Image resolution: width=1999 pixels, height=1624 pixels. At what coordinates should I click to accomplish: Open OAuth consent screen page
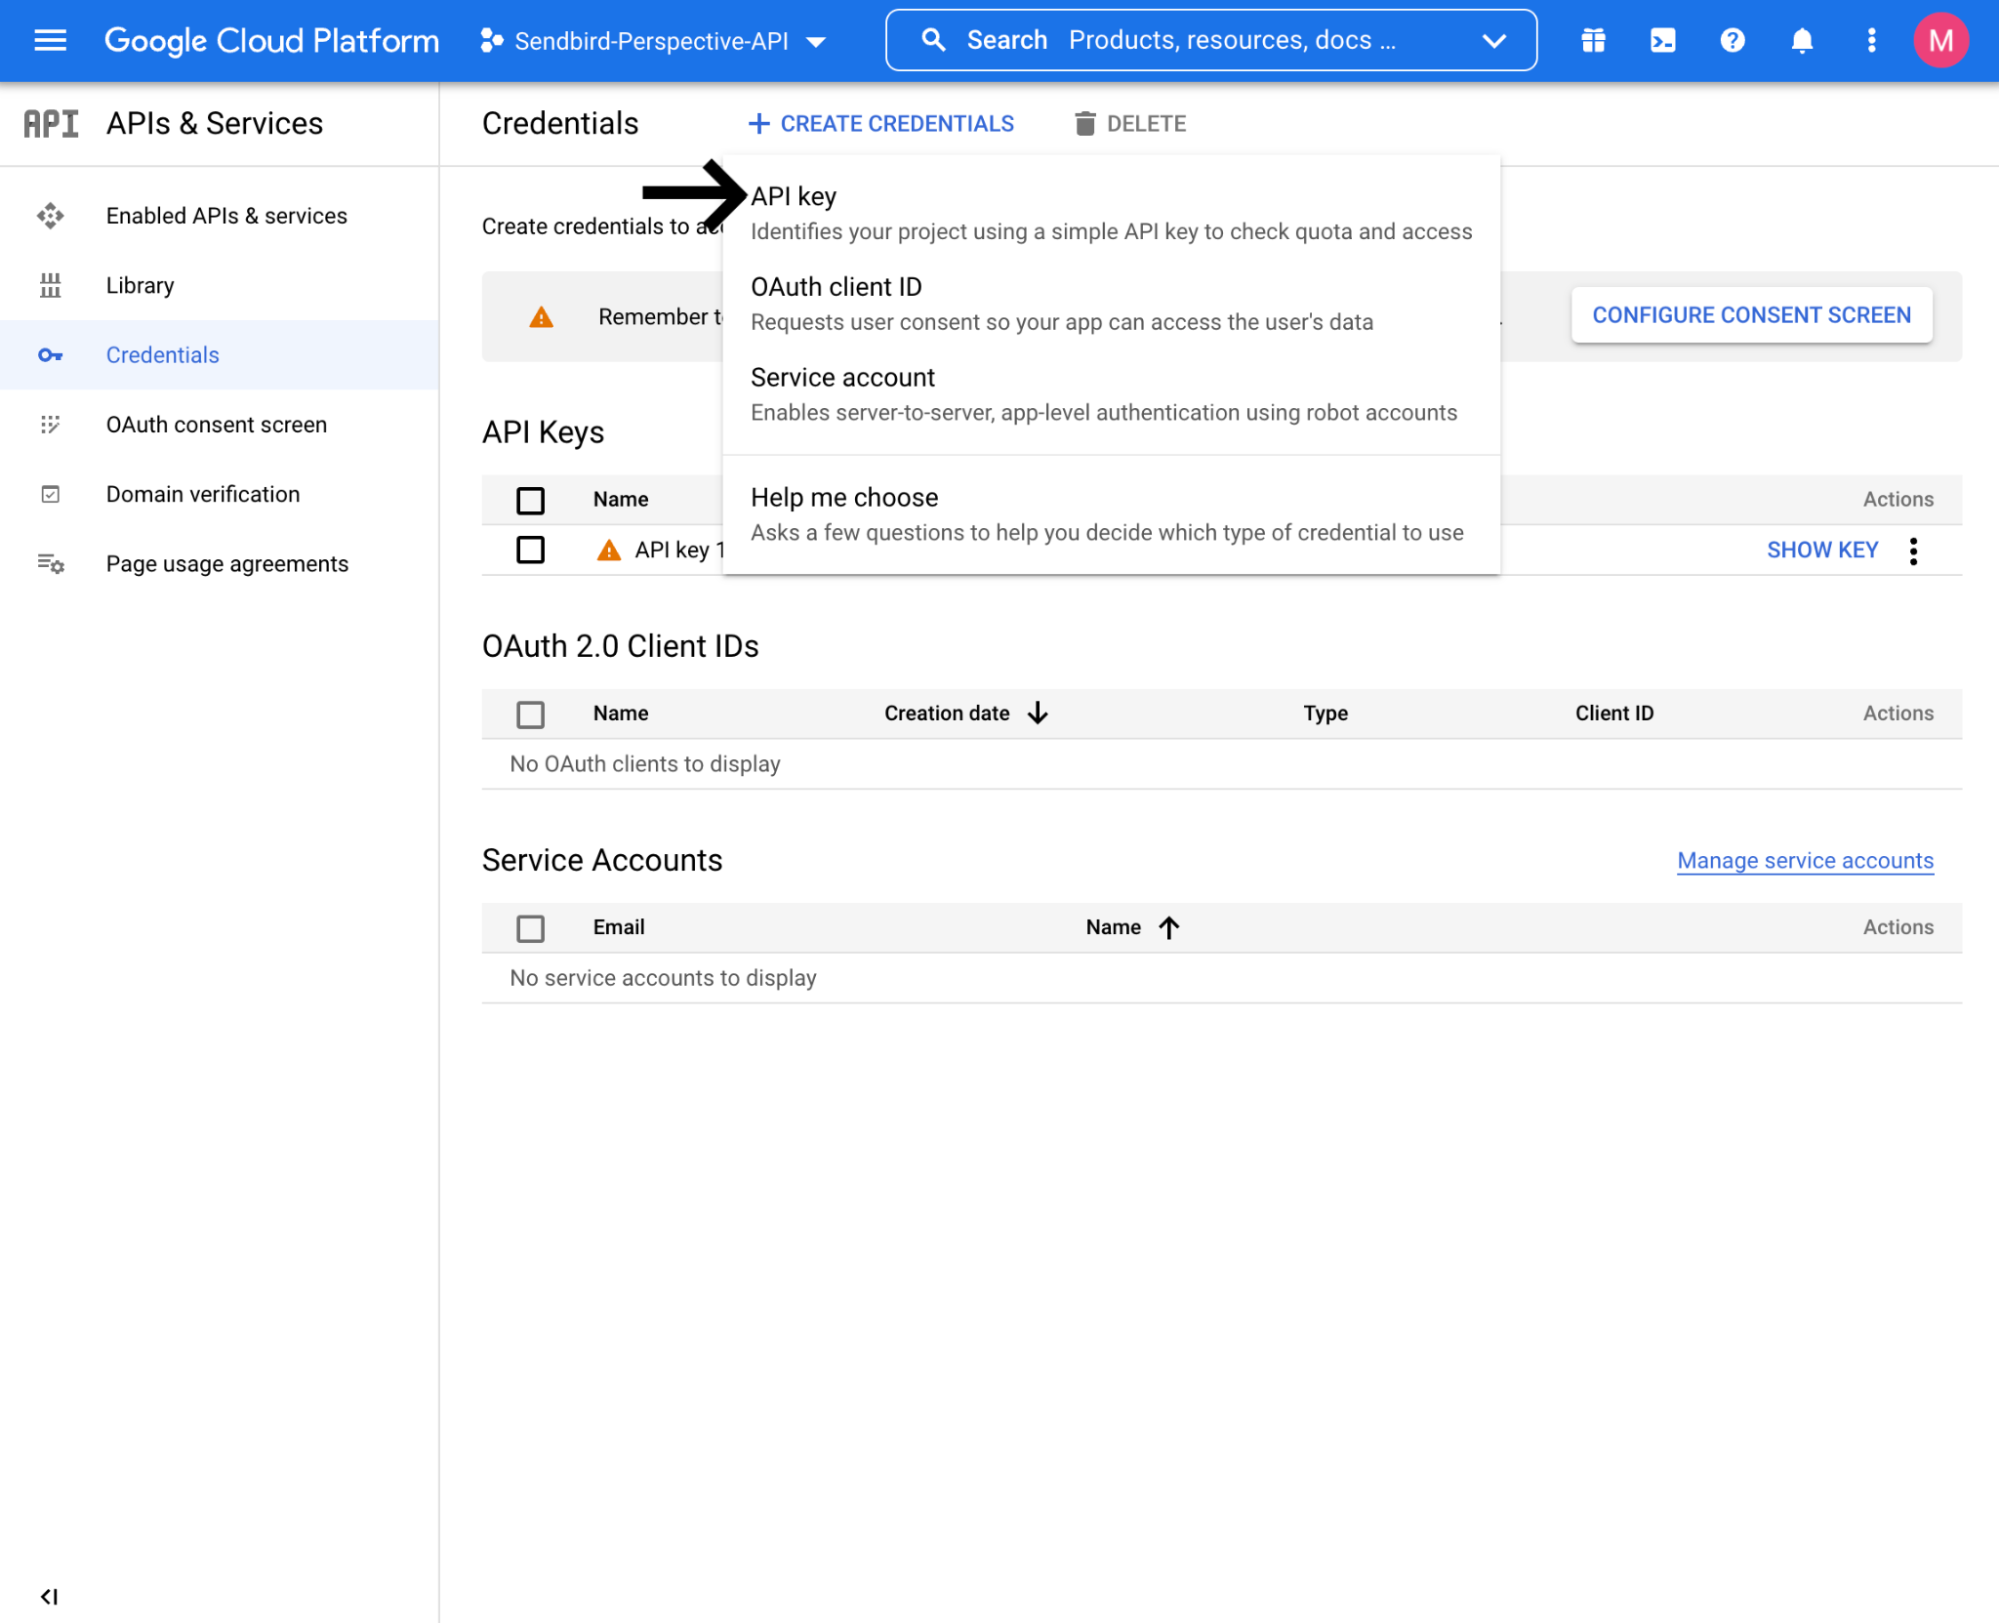pyautogui.click(x=216, y=424)
